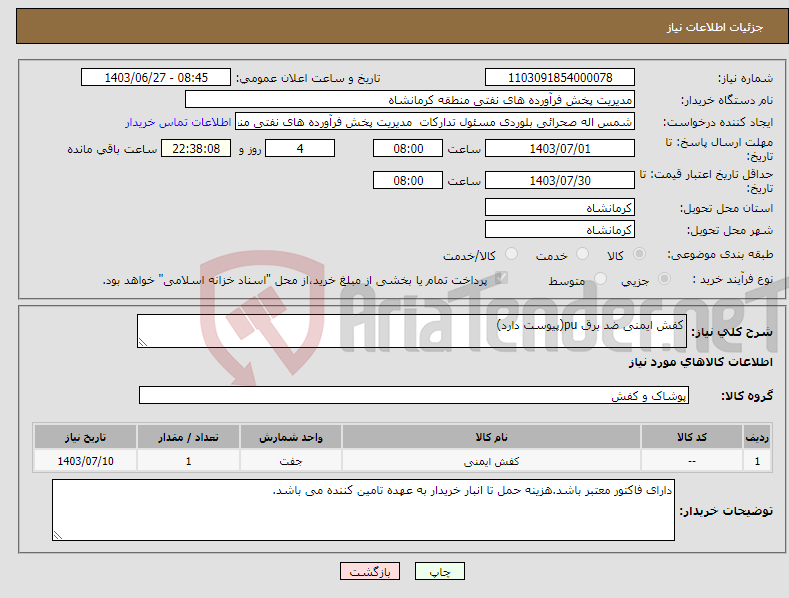
Task: Click the delivery city field کرمانشاه
Action: pos(560,230)
